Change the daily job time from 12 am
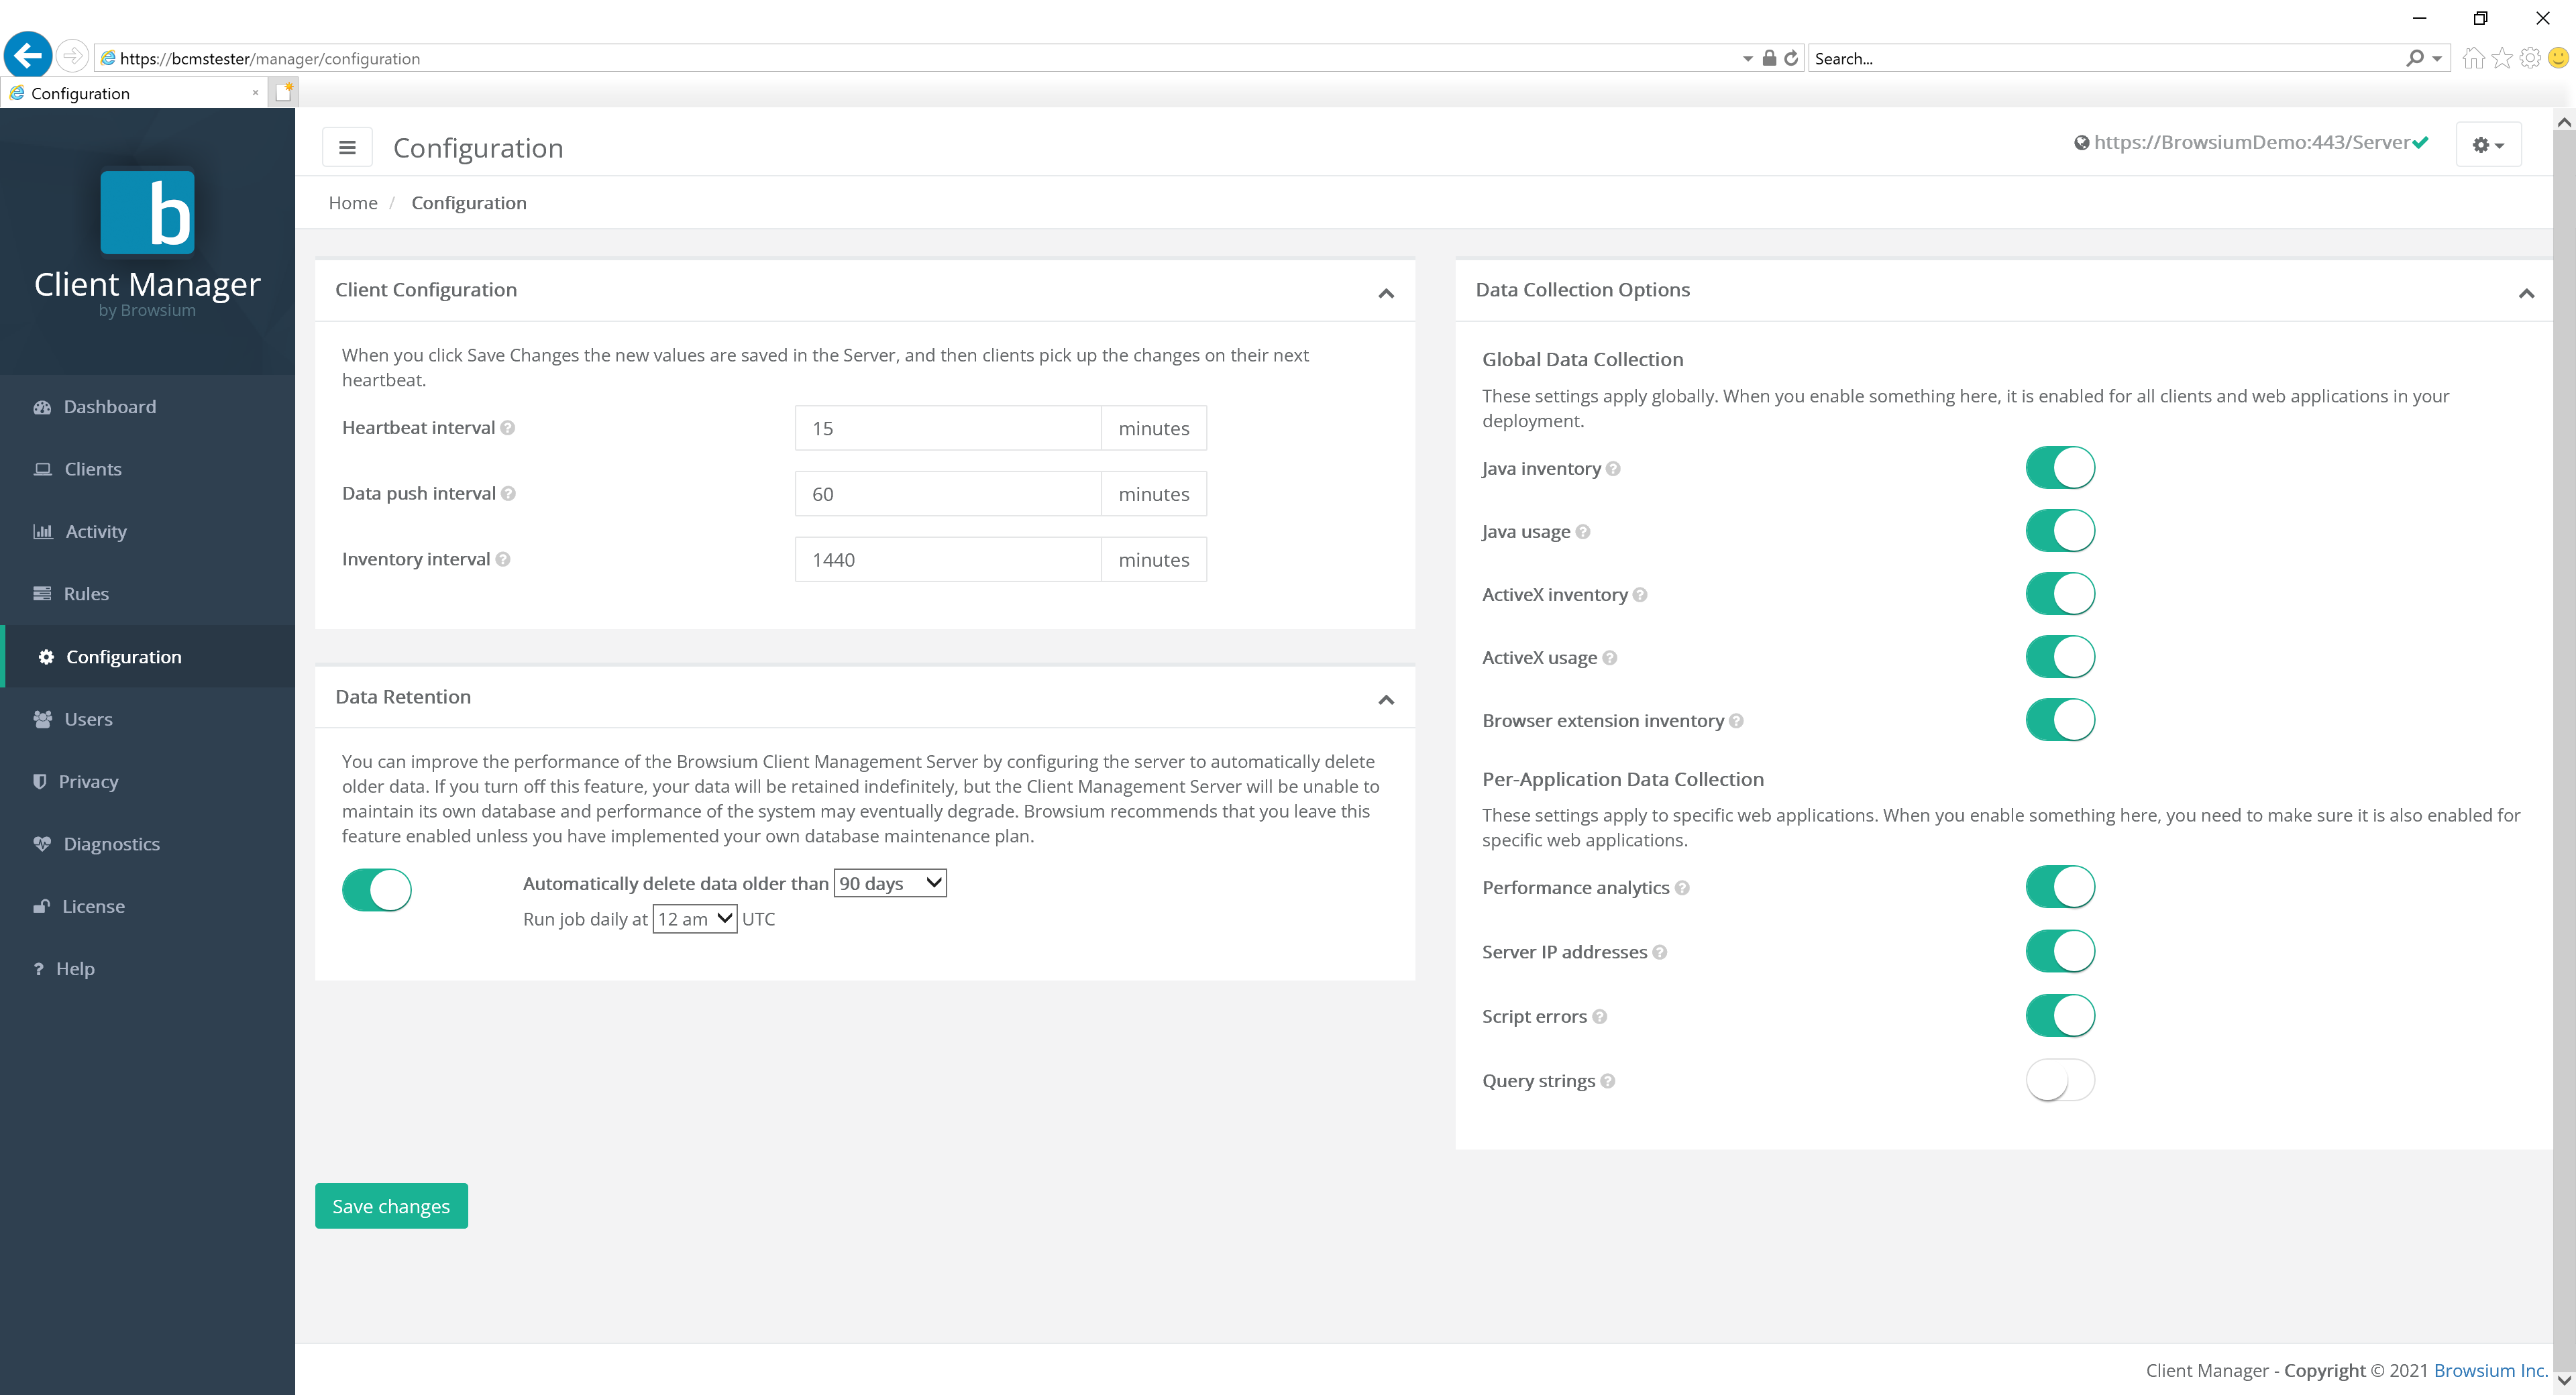The height and width of the screenshot is (1395, 2576). tap(694, 918)
